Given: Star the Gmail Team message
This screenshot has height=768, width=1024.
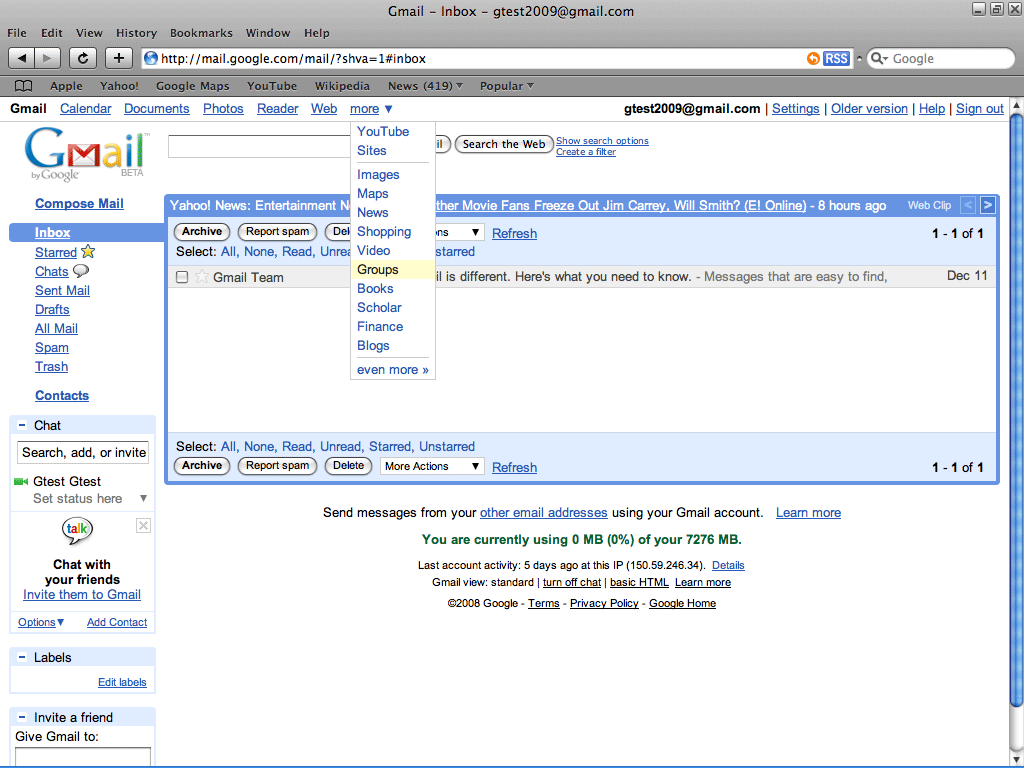Looking at the screenshot, I should tap(202, 277).
